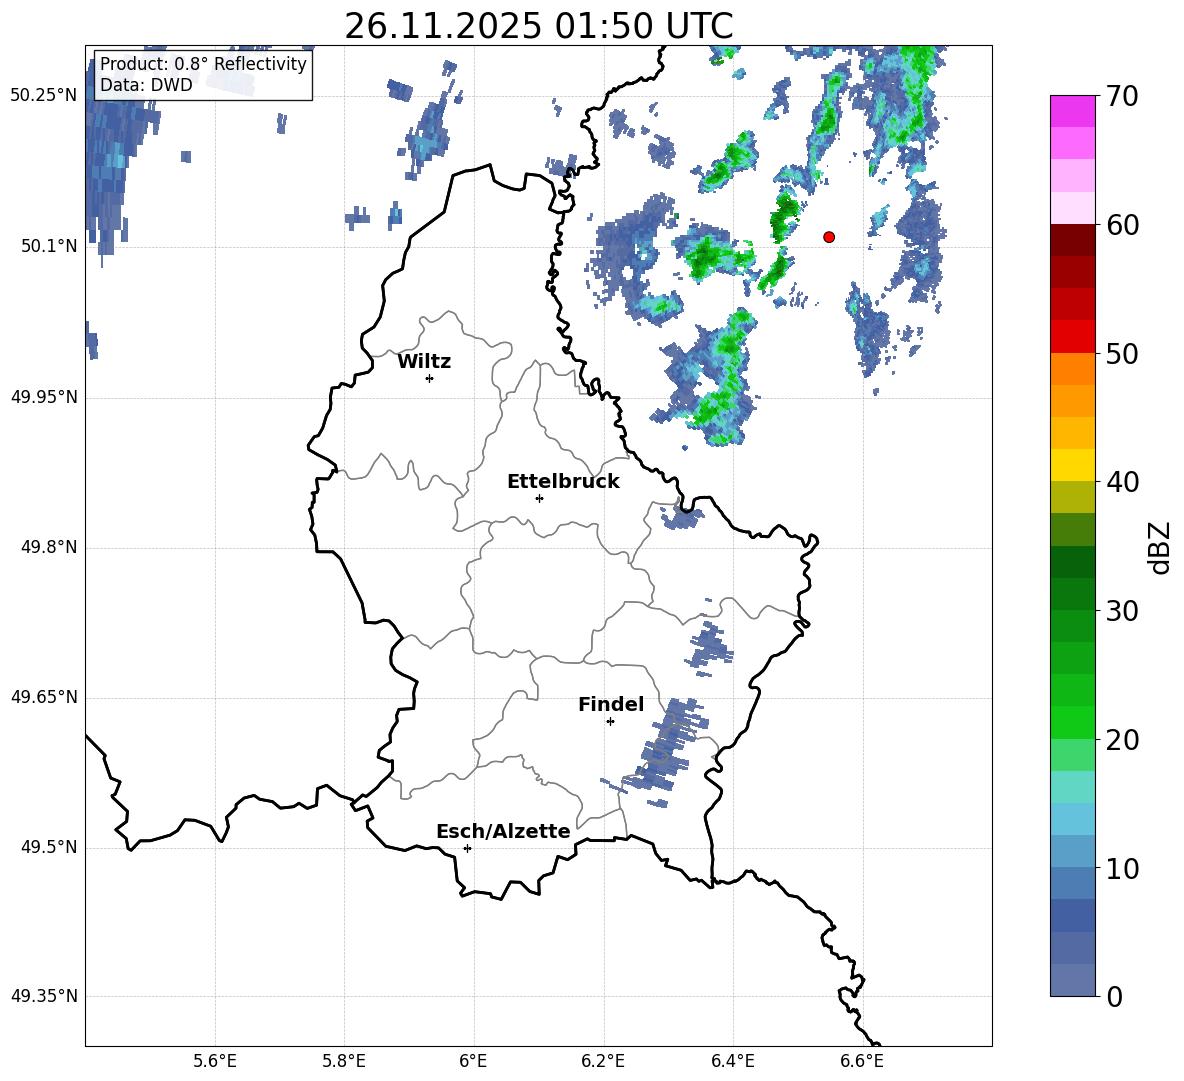1184x1081 pixels.
Task: Pick the bright green swatch at 20 dBZ
Action: coord(1072,722)
